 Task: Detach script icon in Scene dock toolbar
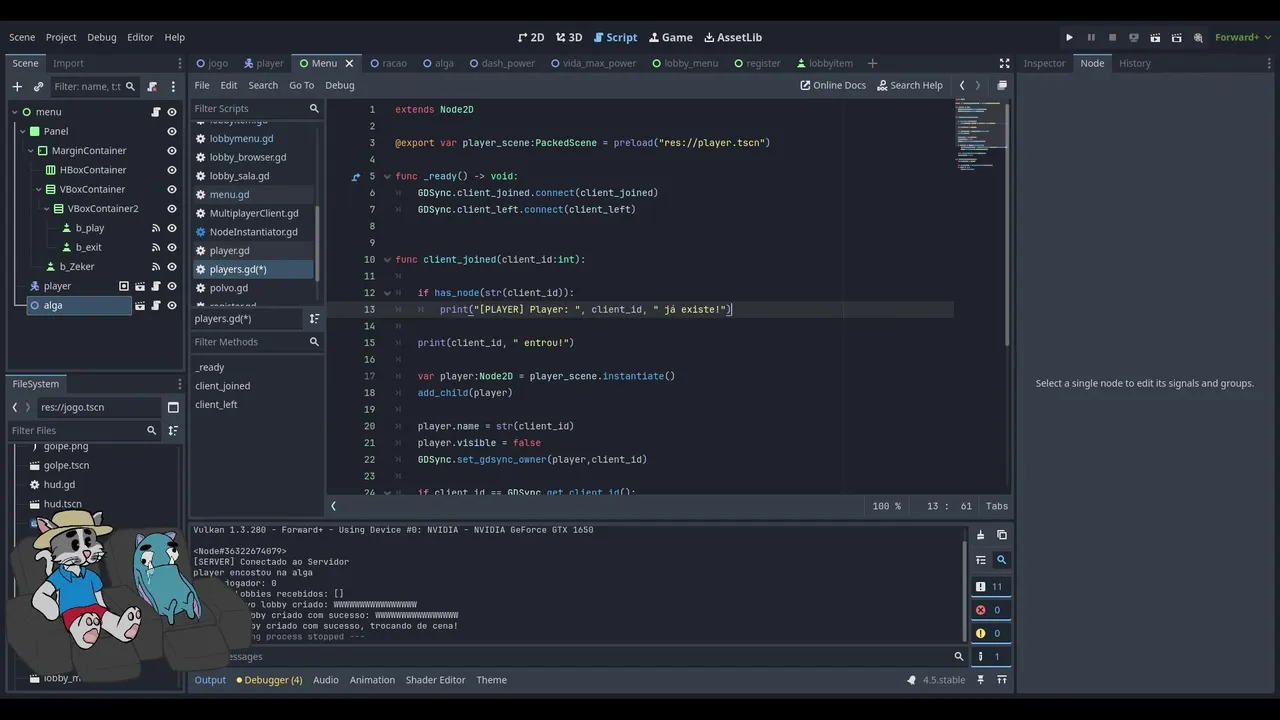point(152,87)
